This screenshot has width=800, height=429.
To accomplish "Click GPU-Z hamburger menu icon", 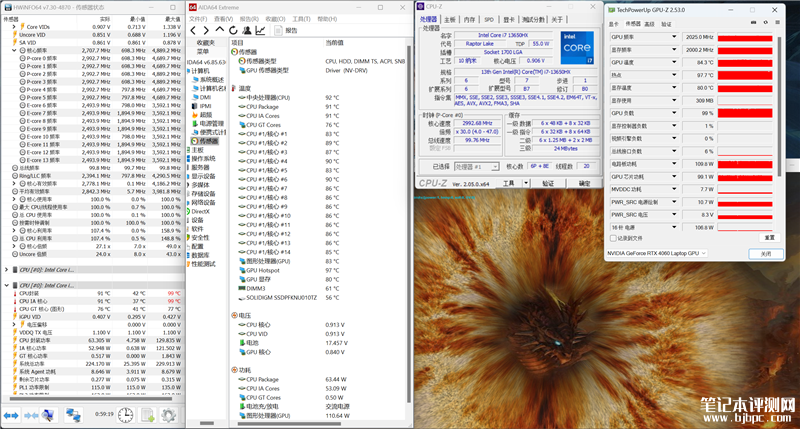I will click(x=777, y=22).
